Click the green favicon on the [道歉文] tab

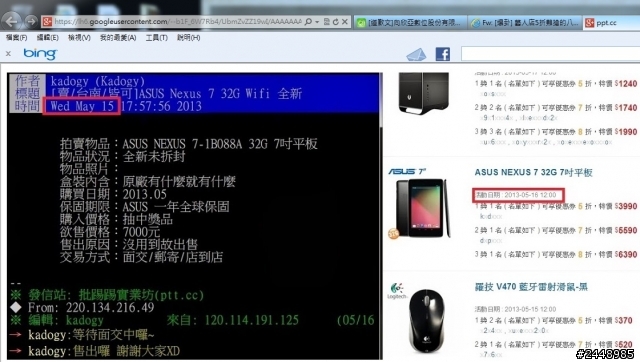pos(361,23)
